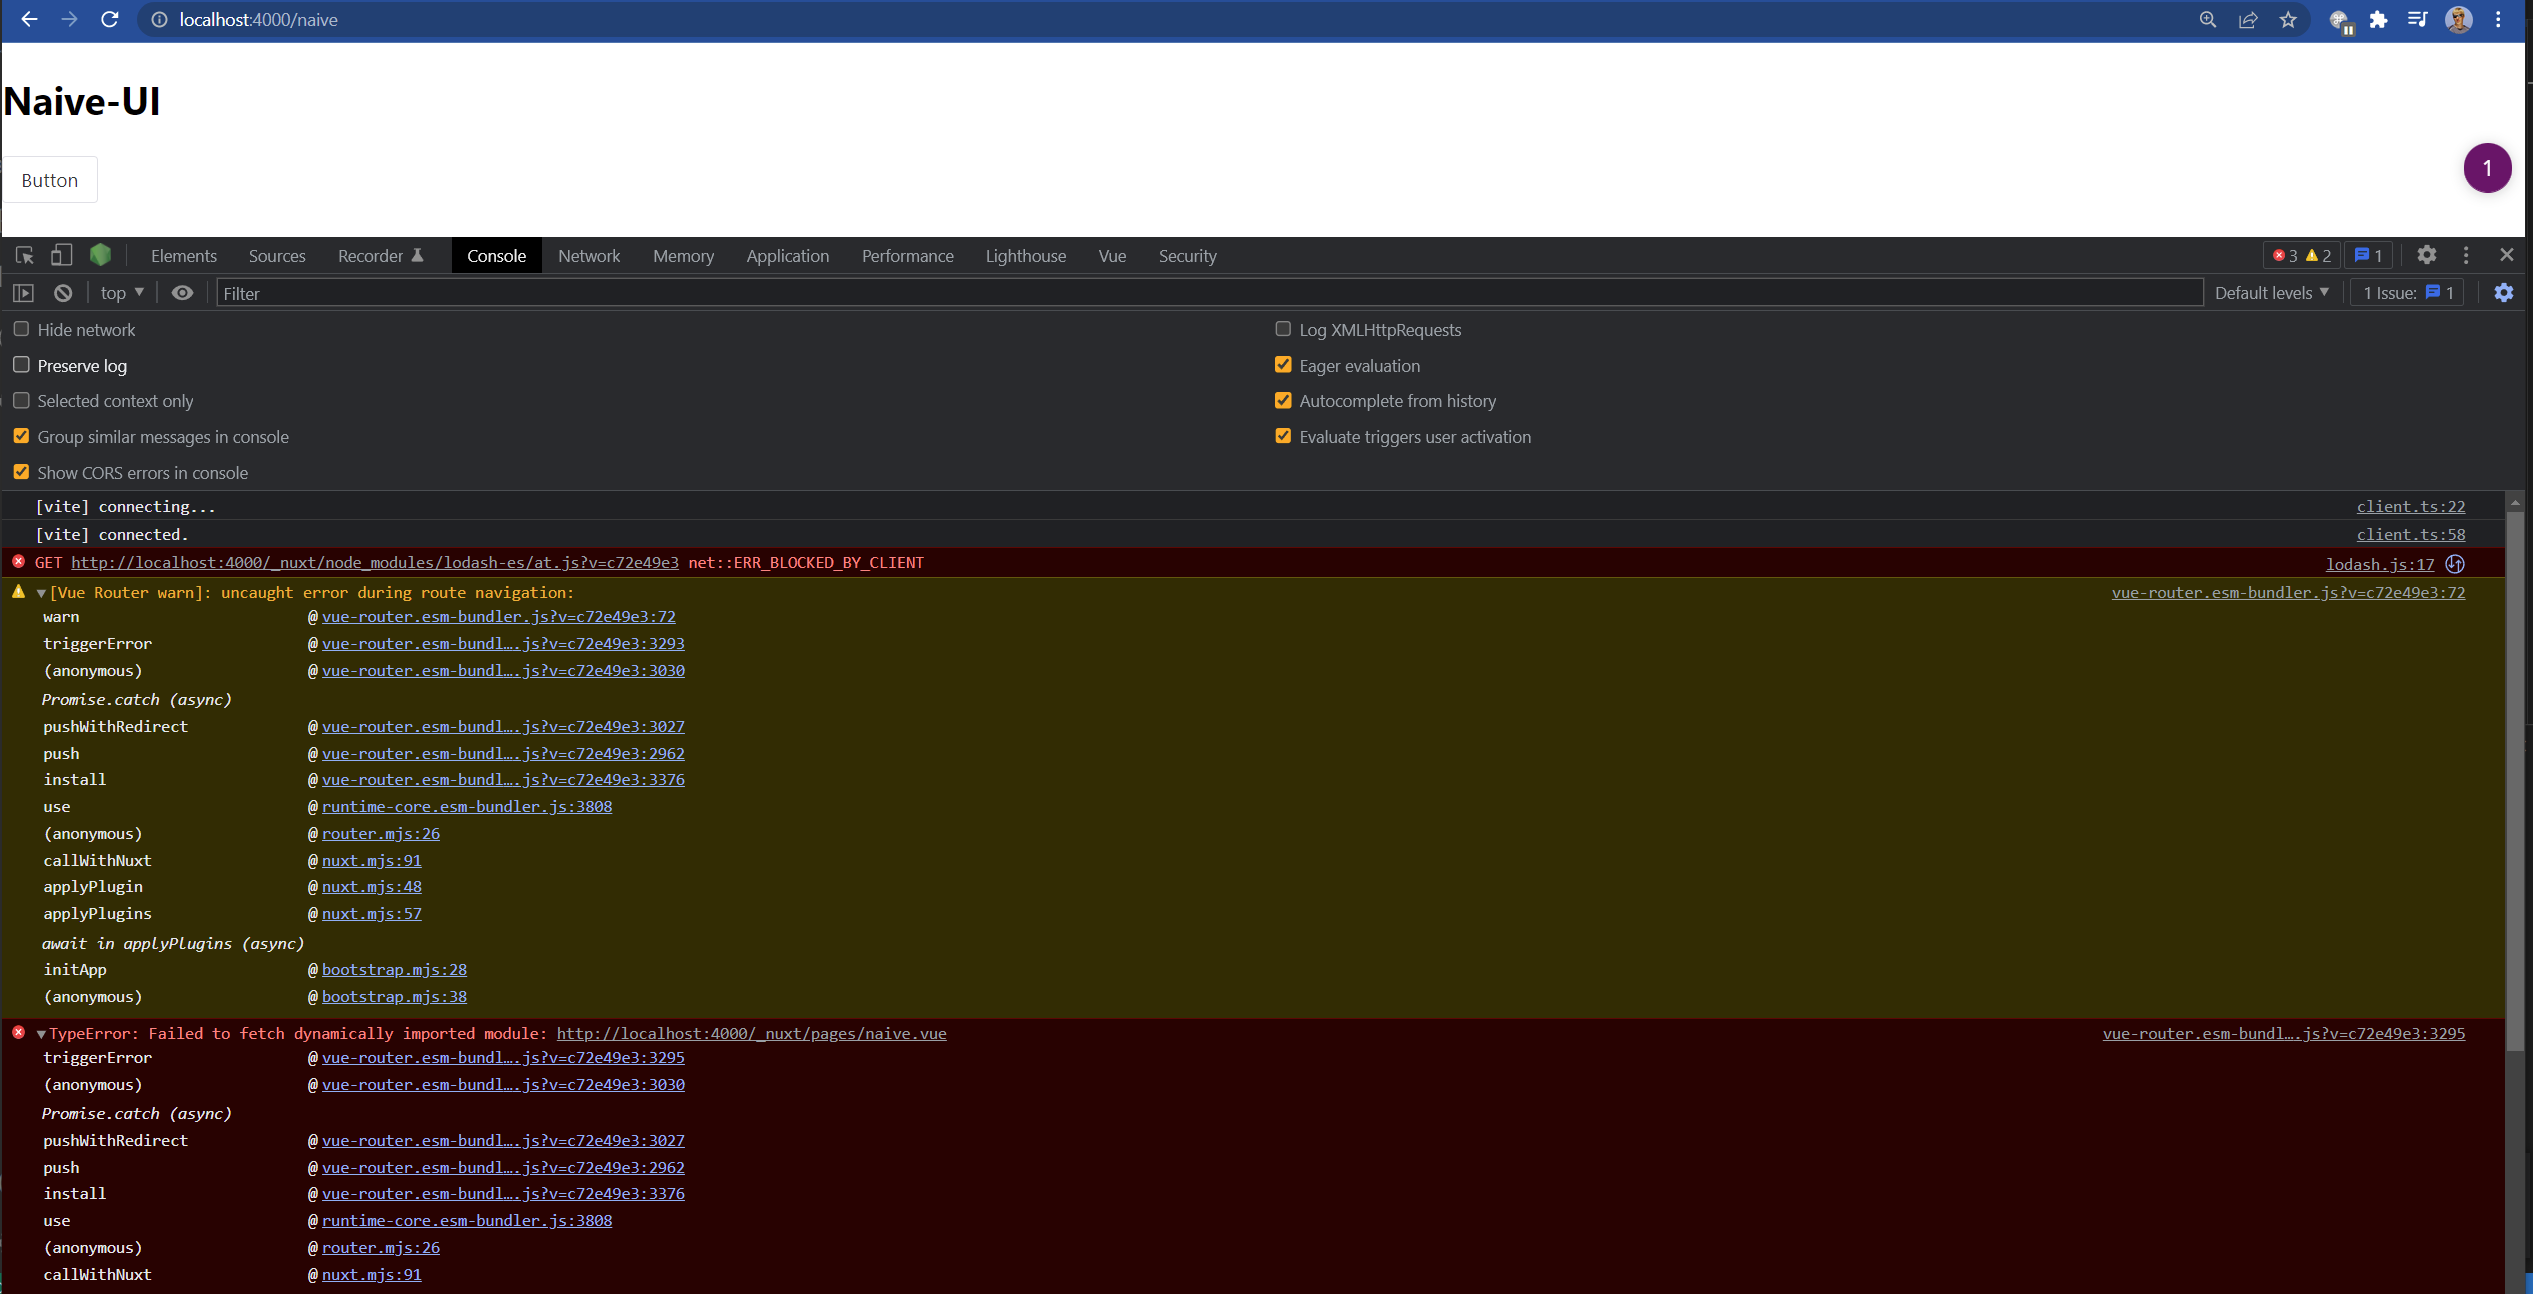Image resolution: width=2533 pixels, height=1294 pixels.
Task: Switch to the Network tab
Action: (589, 255)
